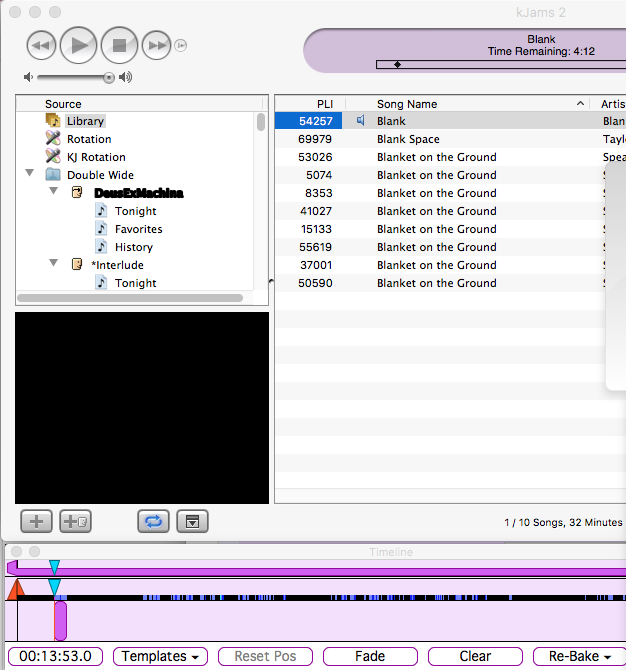
Task: Toggle the repeat loop button
Action: [x=153, y=521]
